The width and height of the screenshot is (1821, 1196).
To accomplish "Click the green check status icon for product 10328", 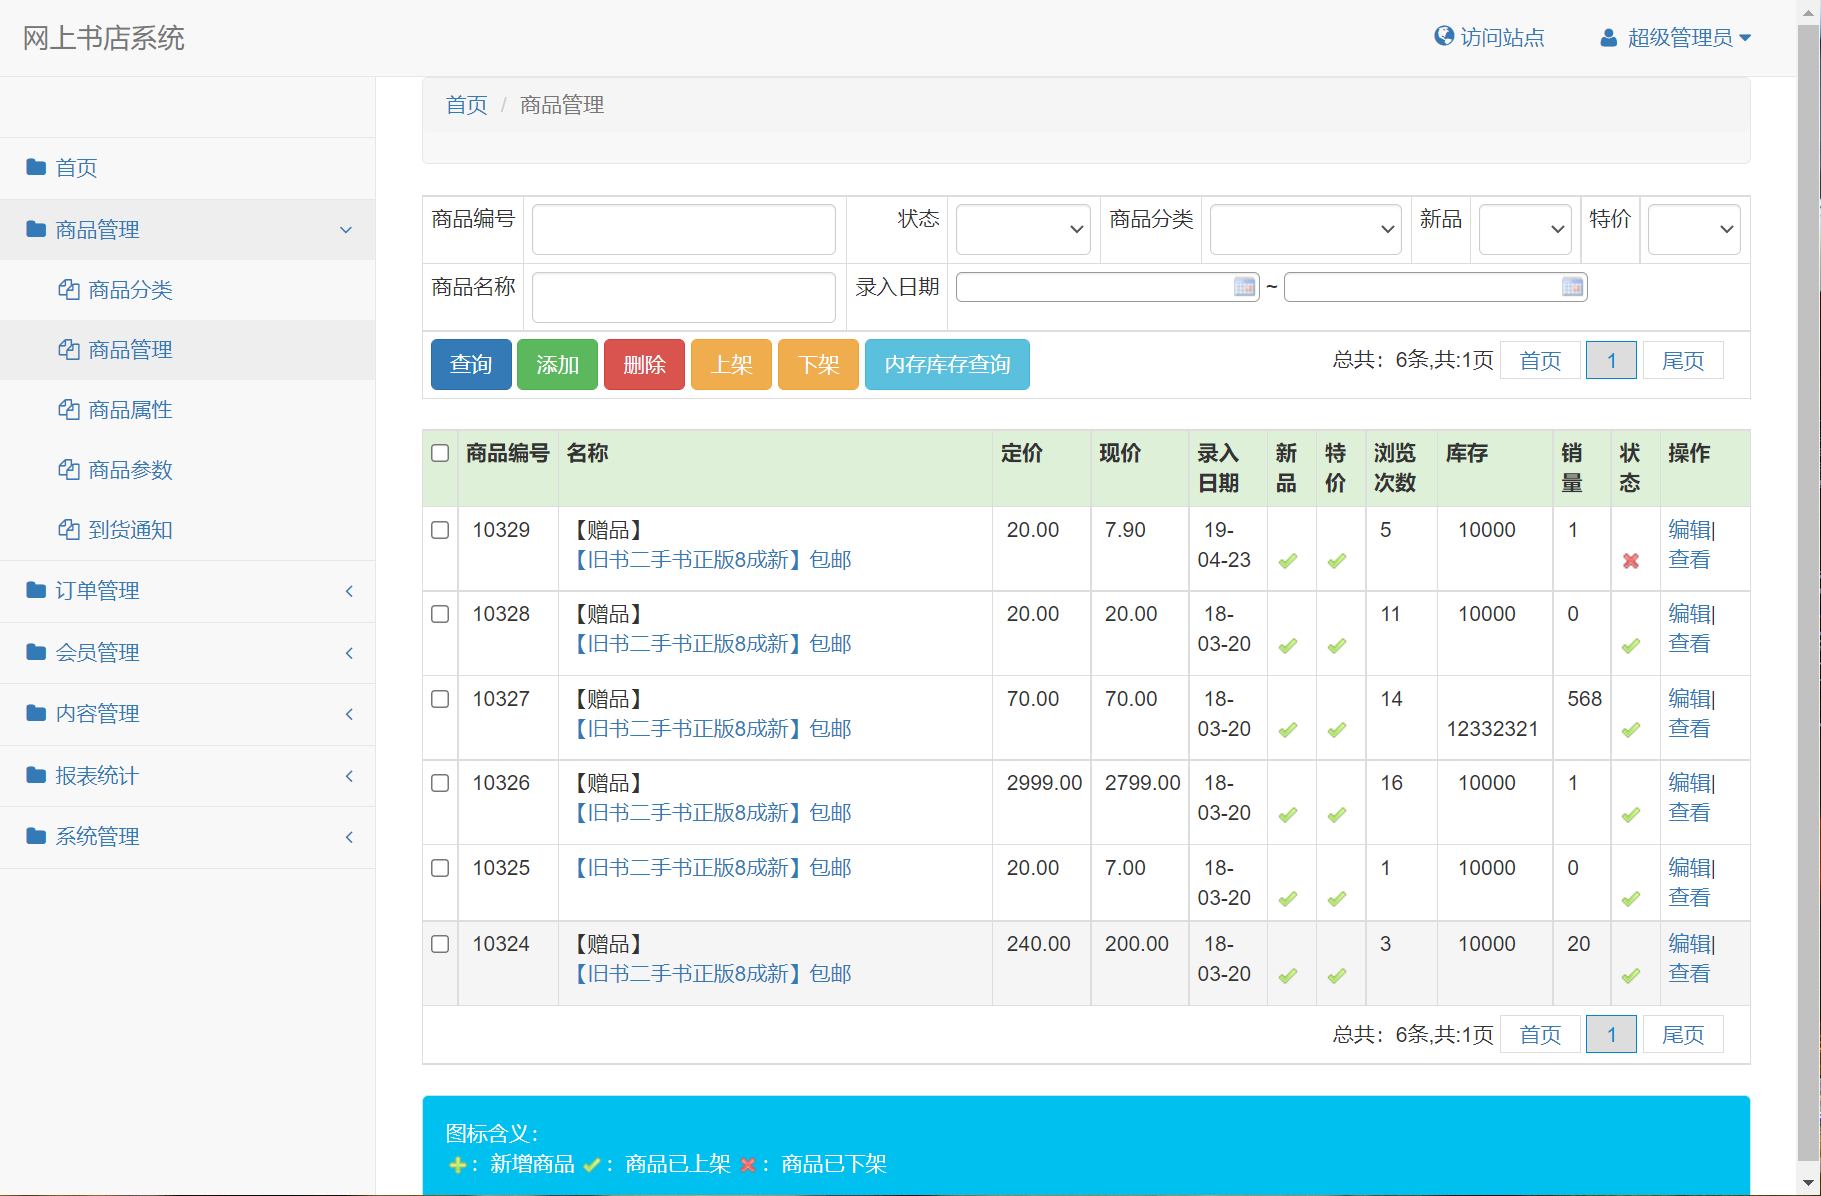I will [x=1631, y=645].
